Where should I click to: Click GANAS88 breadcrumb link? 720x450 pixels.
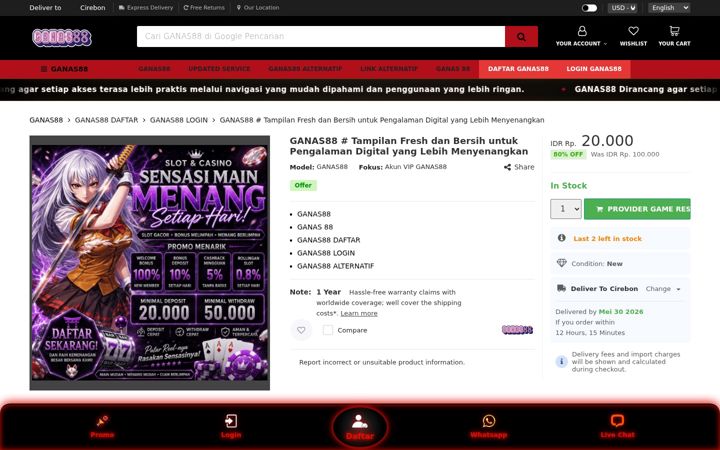point(46,120)
